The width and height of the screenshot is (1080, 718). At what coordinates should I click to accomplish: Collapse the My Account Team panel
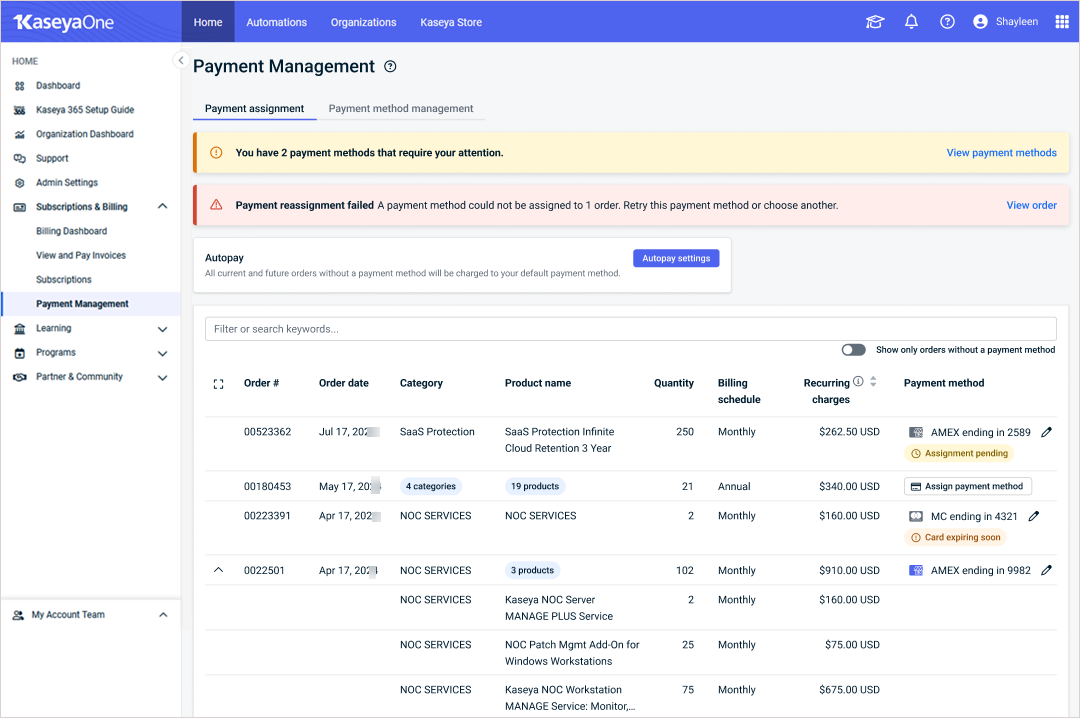pos(163,615)
